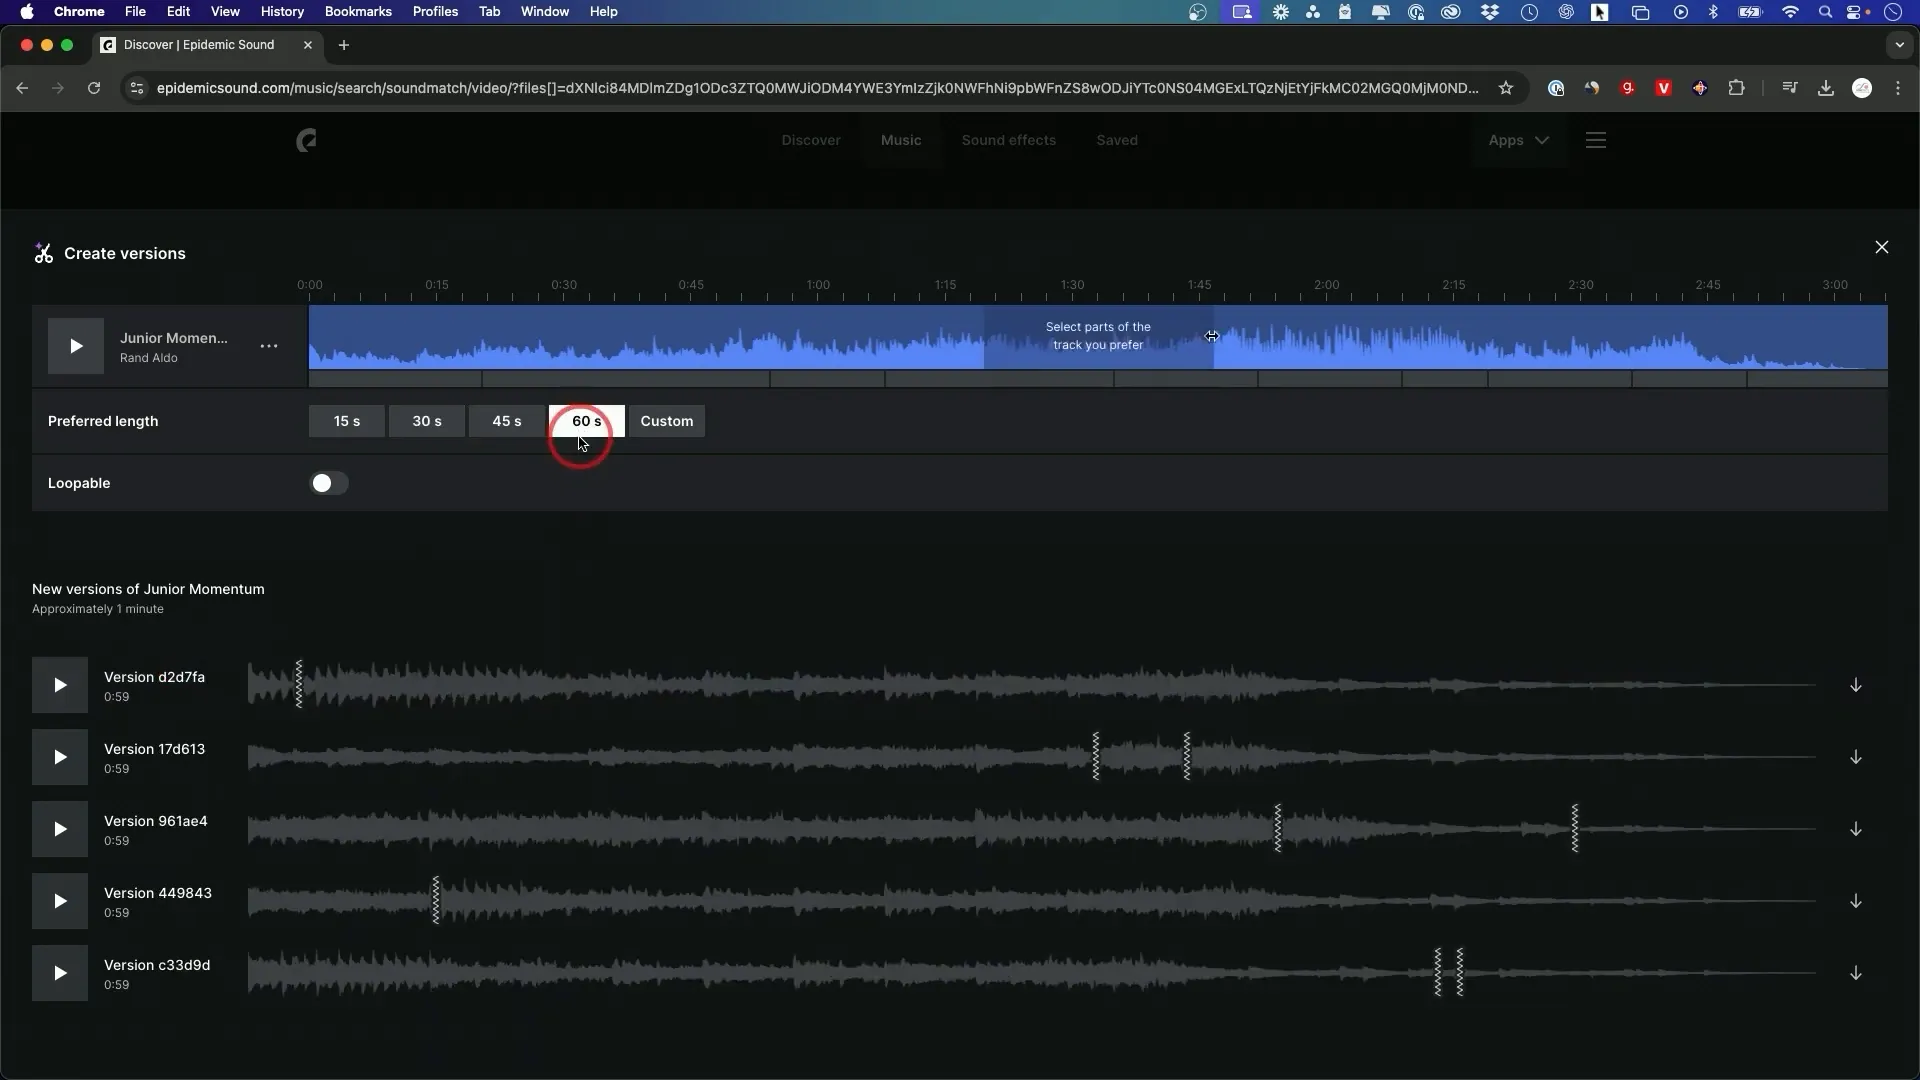Select 30s preferred length option
The width and height of the screenshot is (1920, 1080).
(427, 421)
